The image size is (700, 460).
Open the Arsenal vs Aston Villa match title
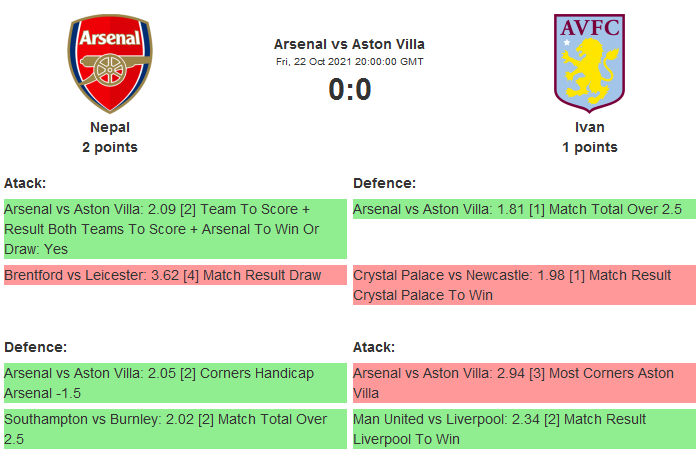point(349,44)
